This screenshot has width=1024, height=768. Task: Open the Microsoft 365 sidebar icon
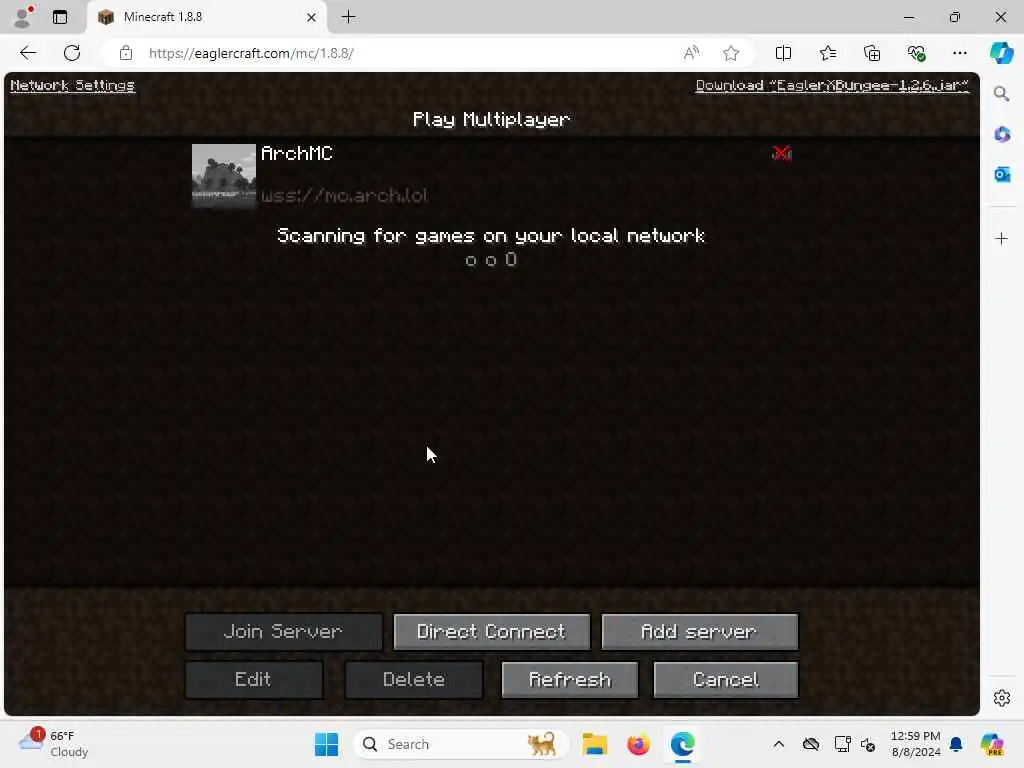1001,135
